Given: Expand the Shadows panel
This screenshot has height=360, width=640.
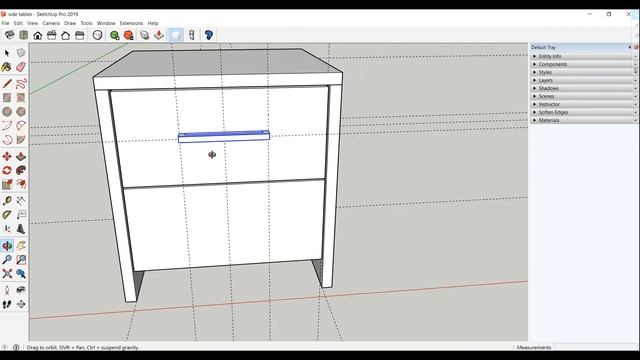Looking at the screenshot, I should [x=584, y=88].
